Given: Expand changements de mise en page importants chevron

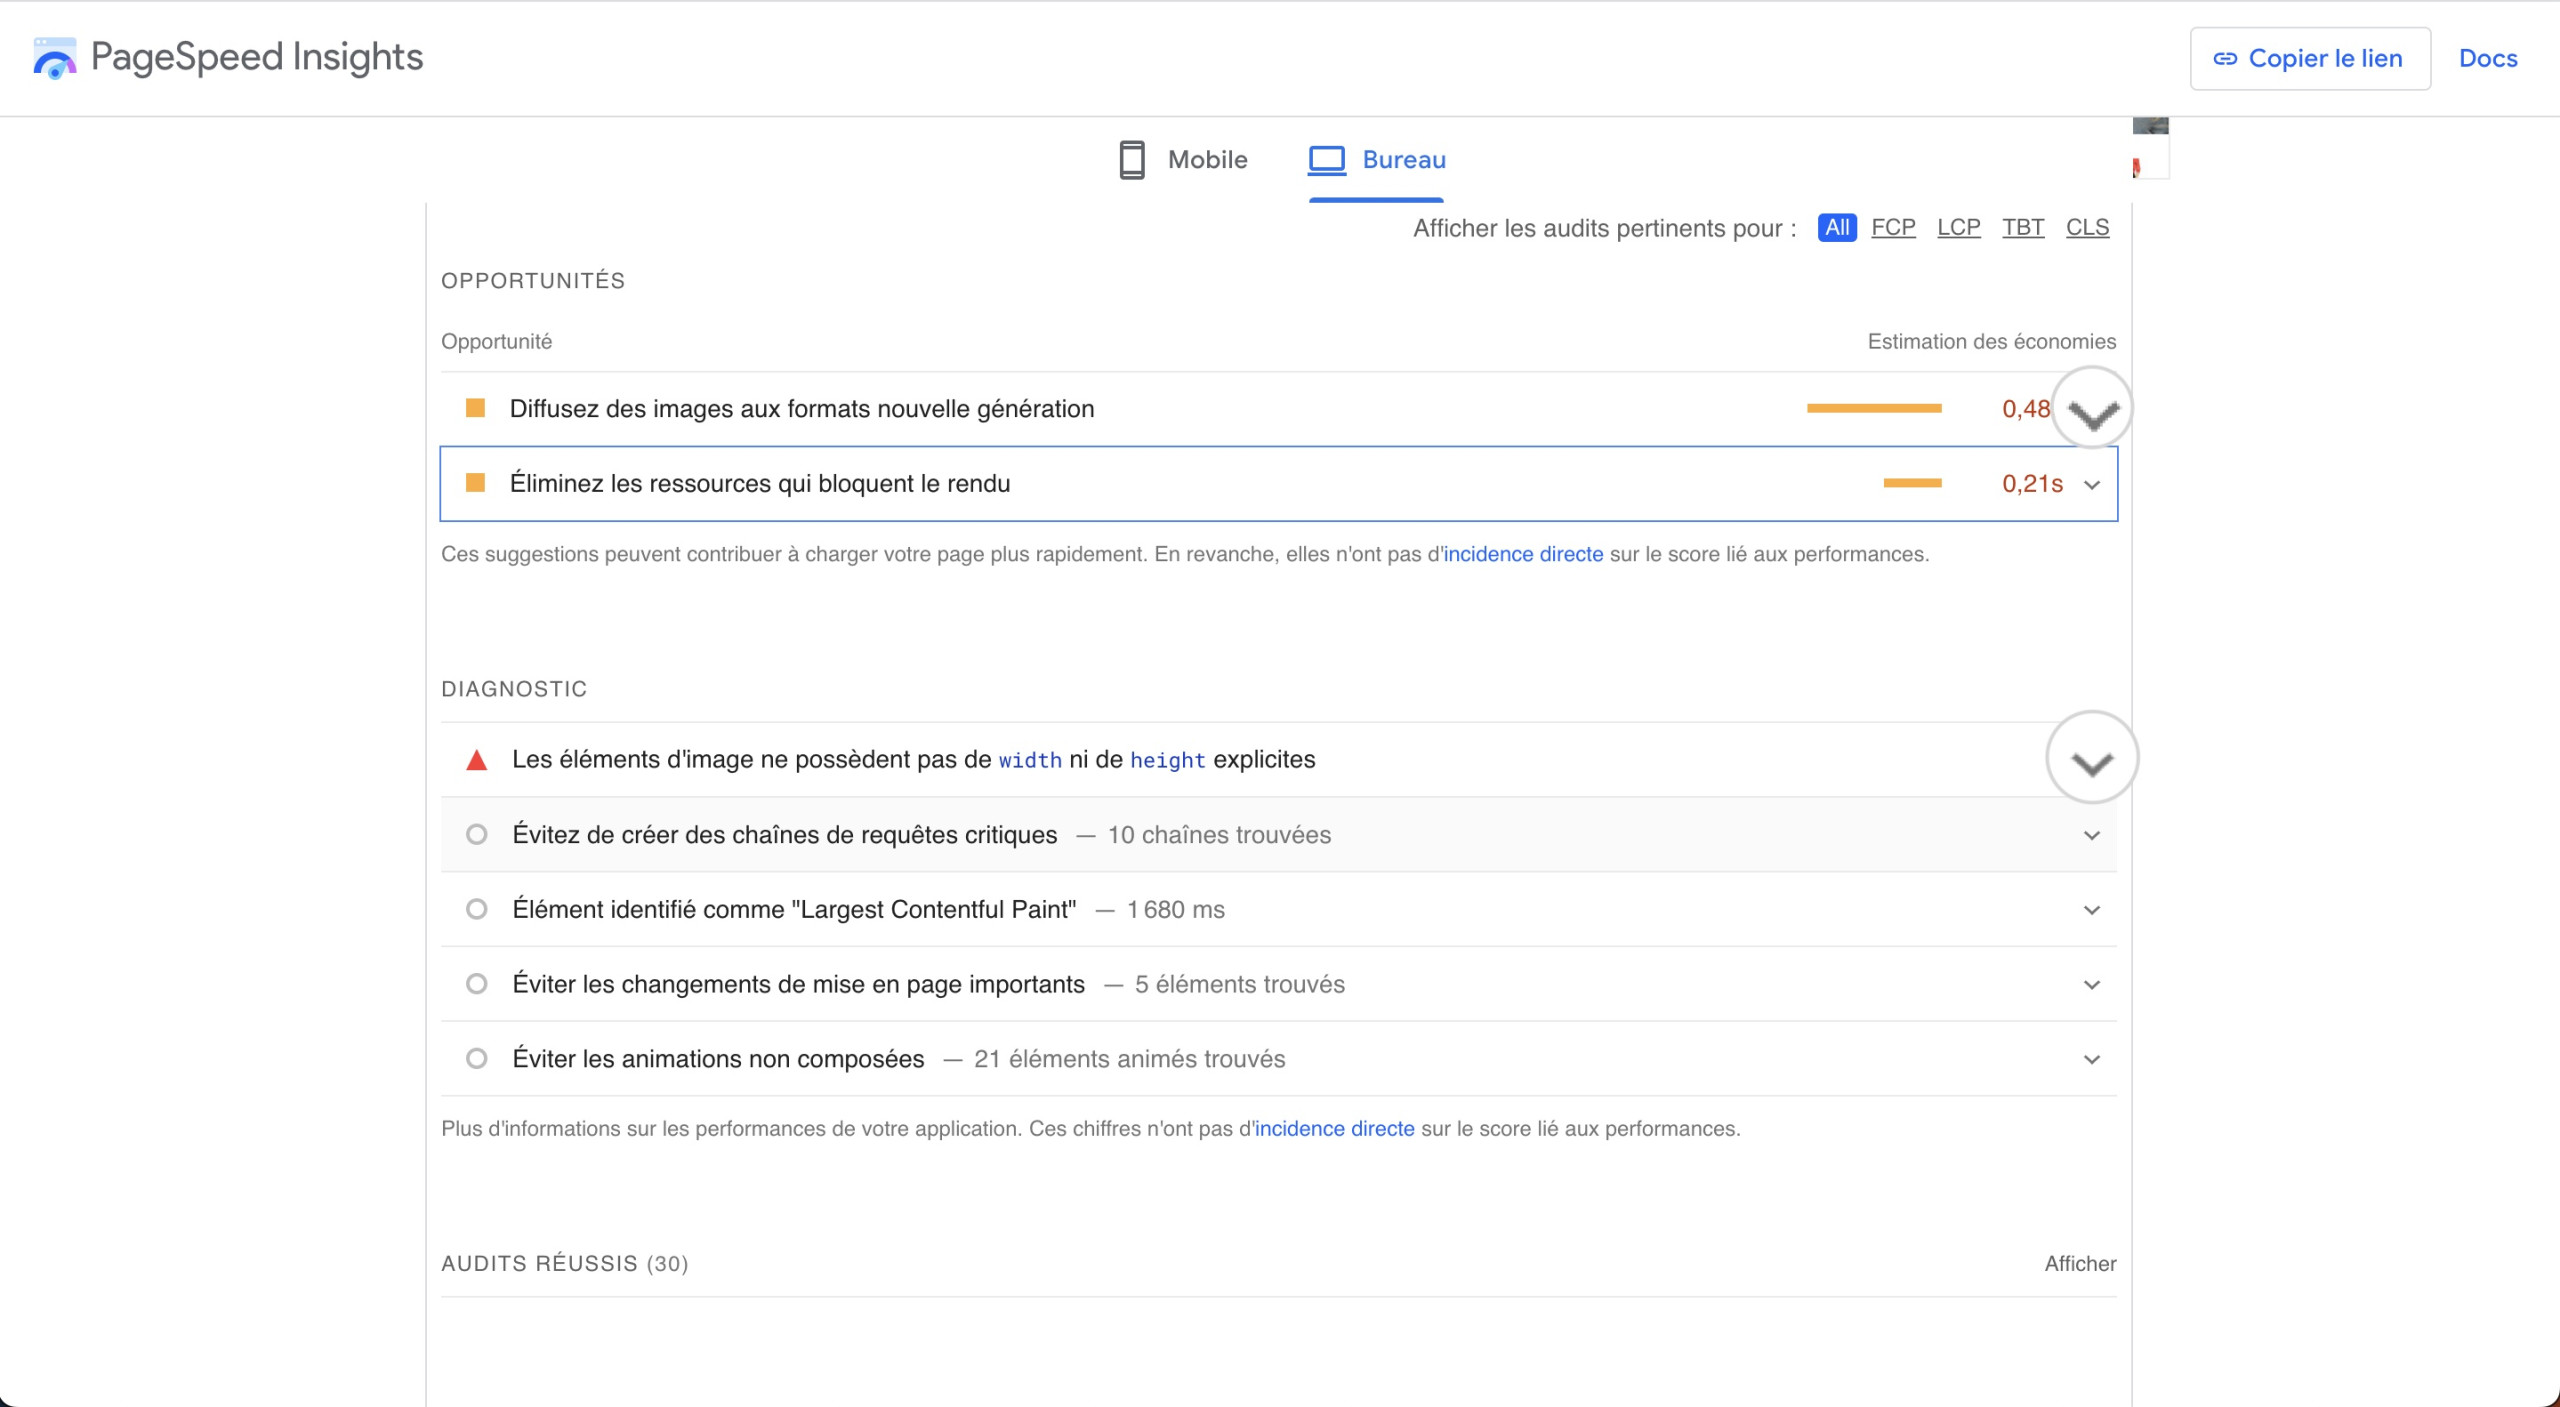Looking at the screenshot, I should pyautogui.click(x=2092, y=985).
